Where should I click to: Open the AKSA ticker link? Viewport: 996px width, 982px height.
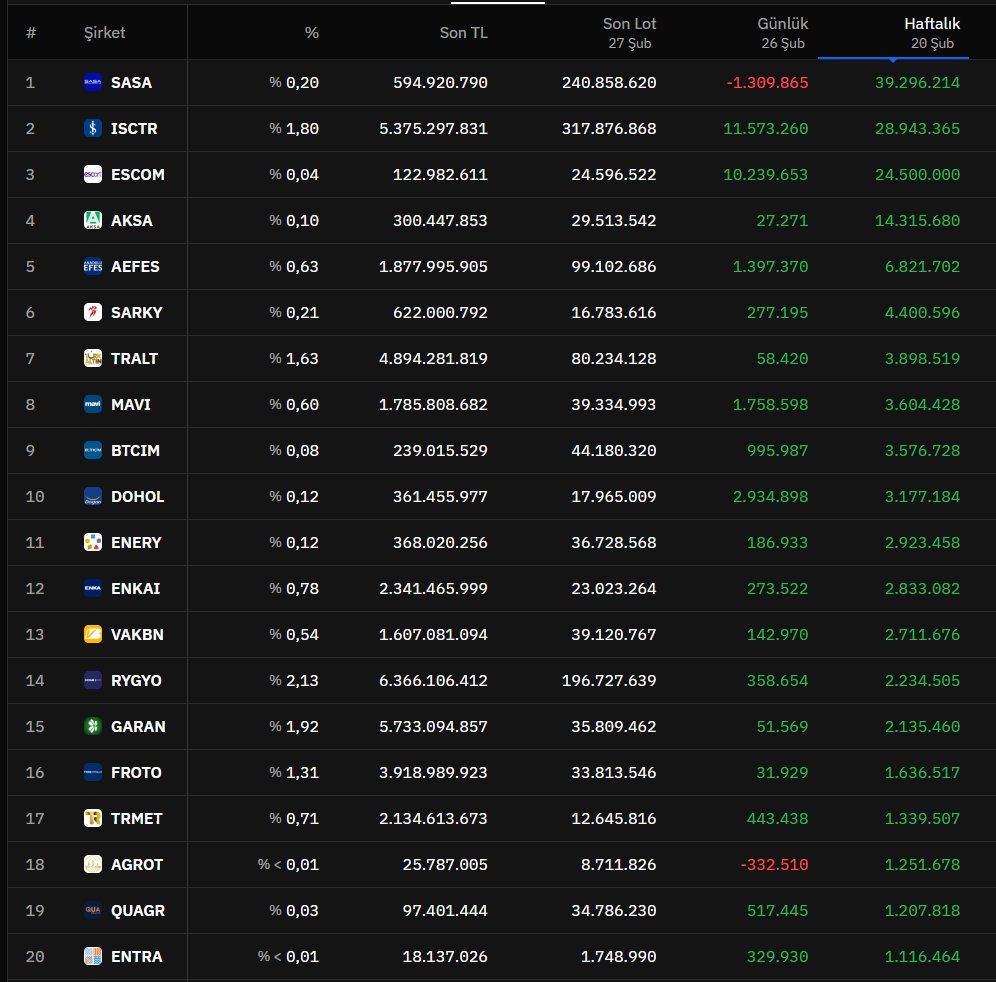pos(131,220)
